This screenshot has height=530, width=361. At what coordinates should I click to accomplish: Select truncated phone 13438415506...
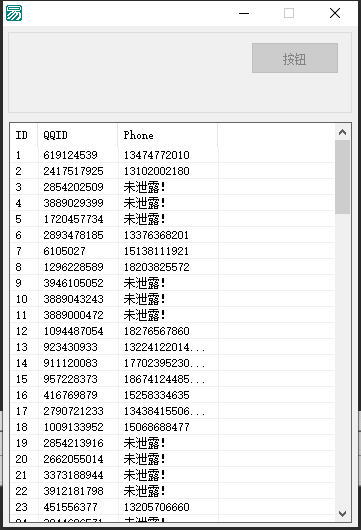(164, 411)
